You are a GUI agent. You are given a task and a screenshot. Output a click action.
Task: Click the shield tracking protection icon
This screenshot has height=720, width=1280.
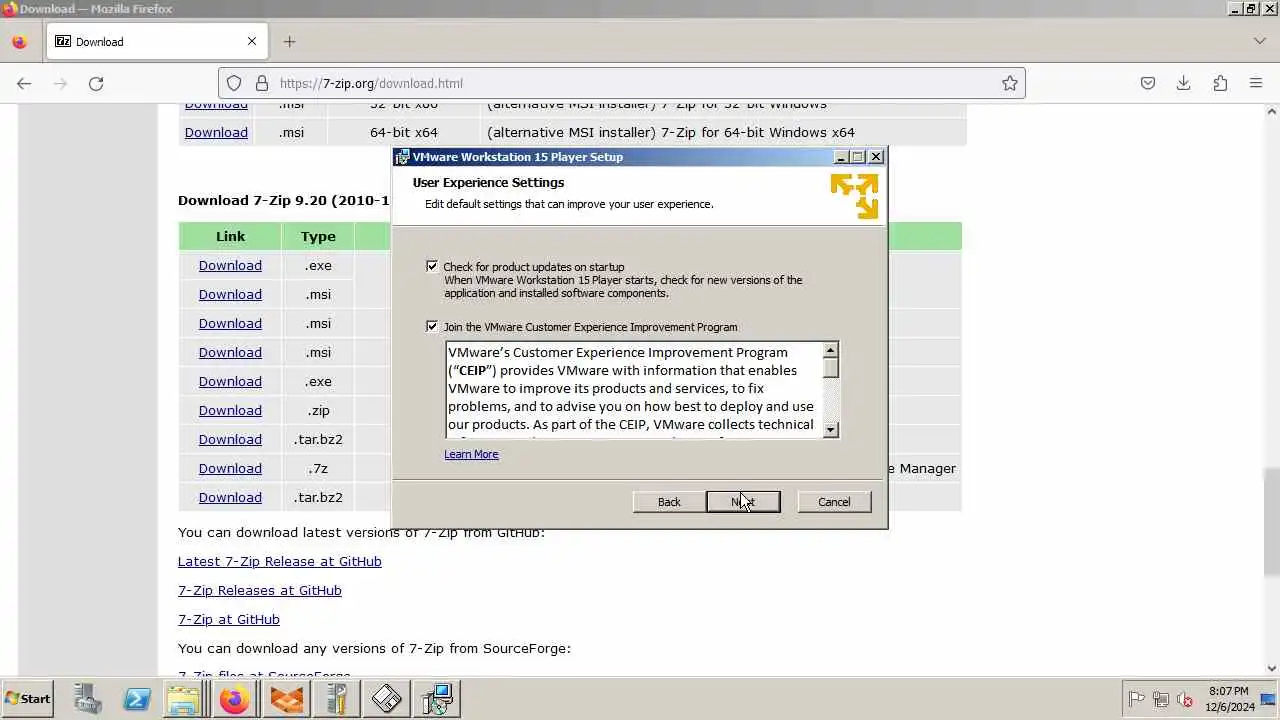coord(234,83)
